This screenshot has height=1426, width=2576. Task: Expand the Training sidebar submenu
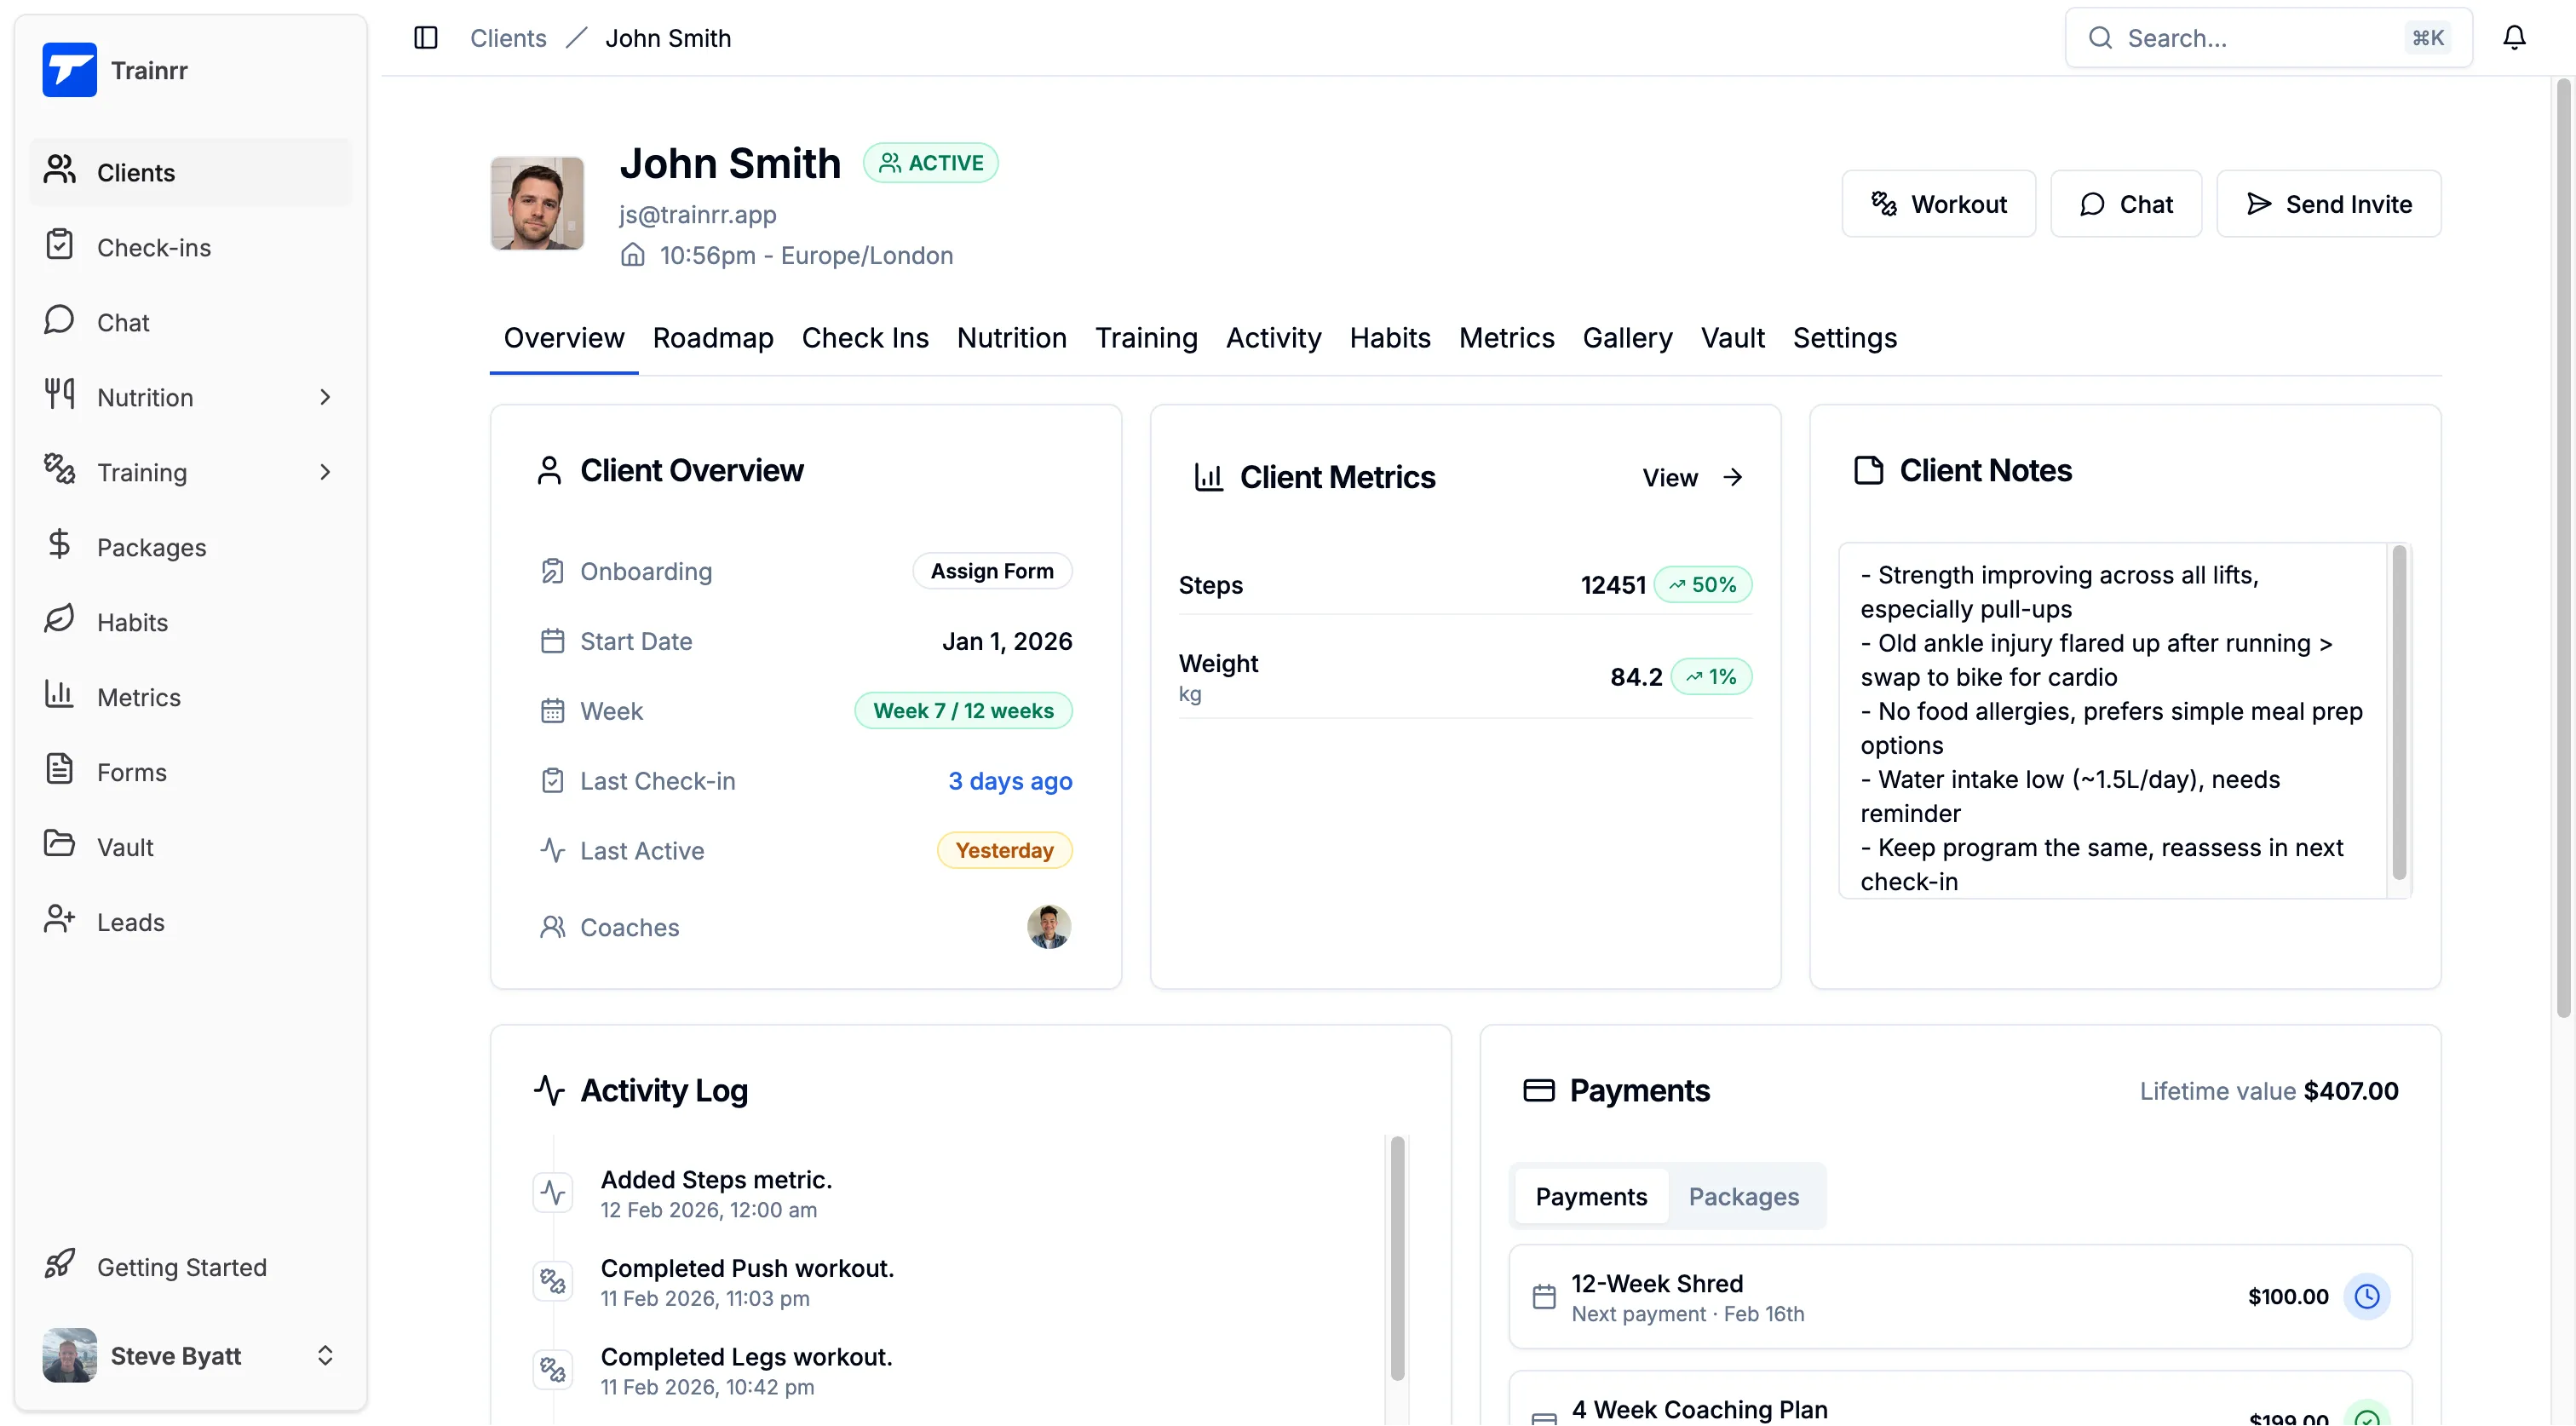[x=325, y=472]
